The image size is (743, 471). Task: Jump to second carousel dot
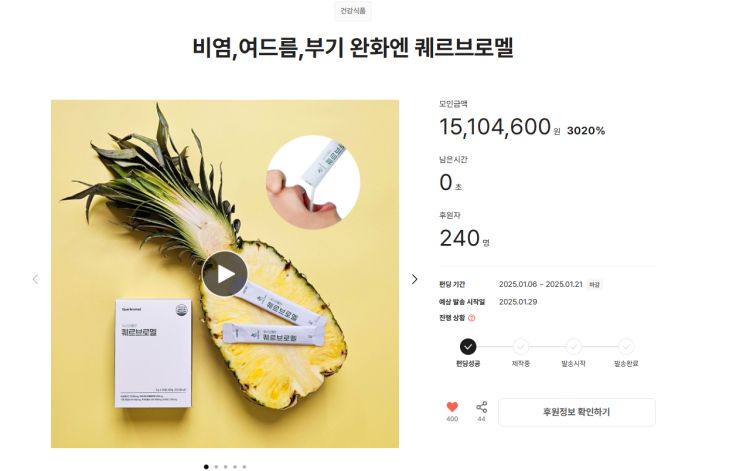(216, 467)
